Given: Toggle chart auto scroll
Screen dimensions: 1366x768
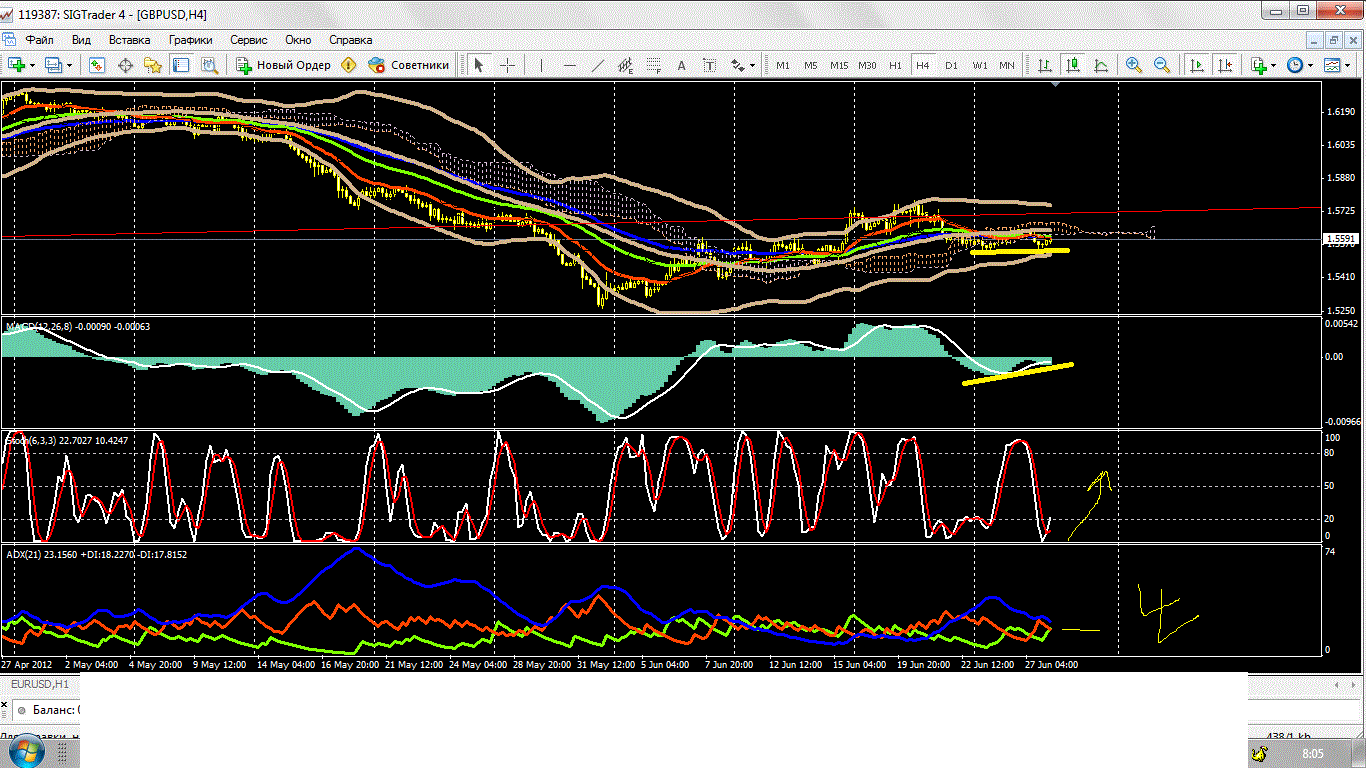Looking at the screenshot, I should (1196, 65).
